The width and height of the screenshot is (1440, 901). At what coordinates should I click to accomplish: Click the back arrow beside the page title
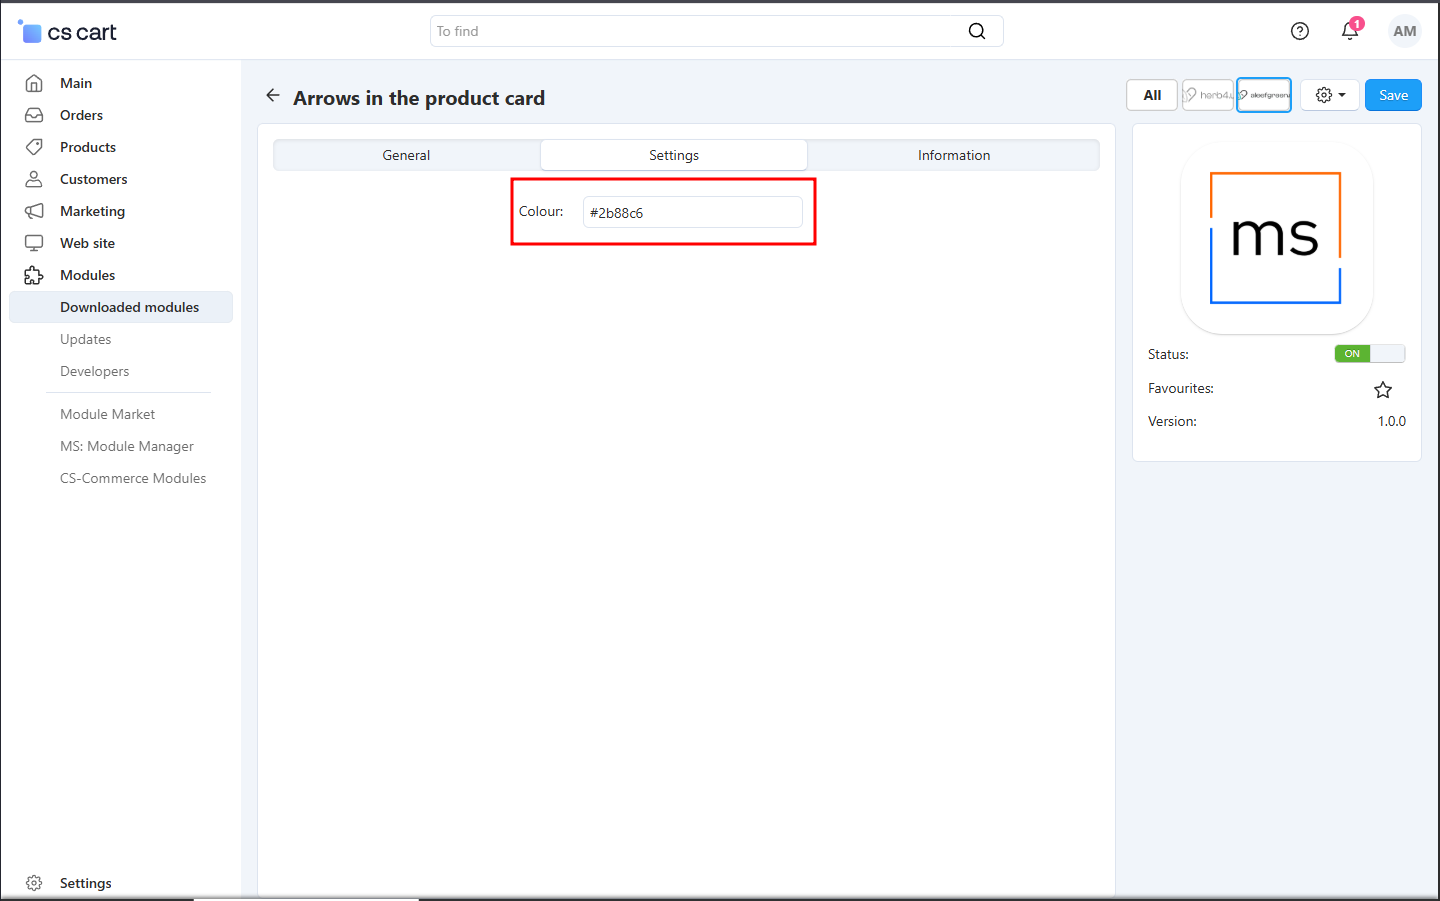pyautogui.click(x=273, y=96)
